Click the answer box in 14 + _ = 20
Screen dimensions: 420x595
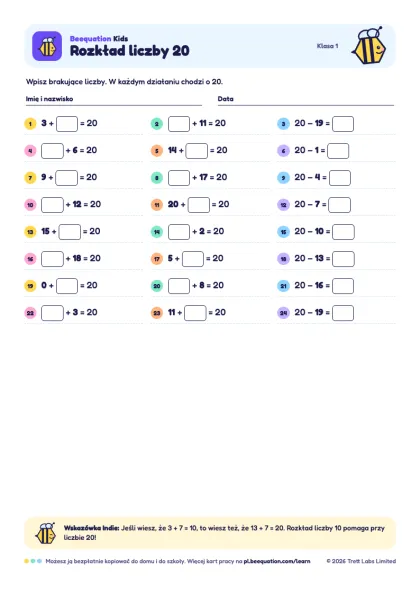tap(197, 151)
